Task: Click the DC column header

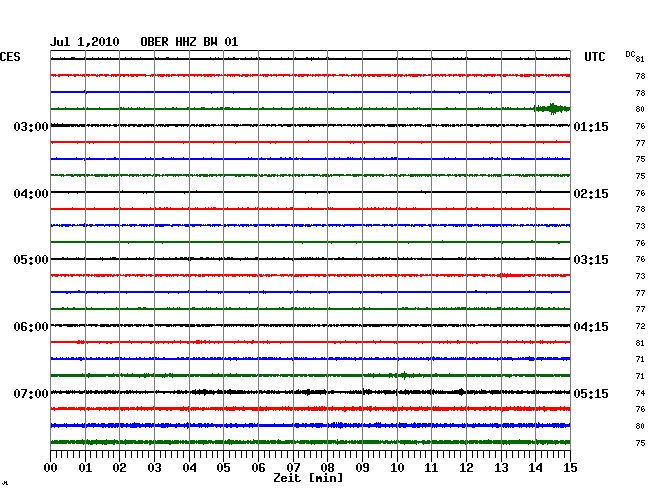Action: 630,54
